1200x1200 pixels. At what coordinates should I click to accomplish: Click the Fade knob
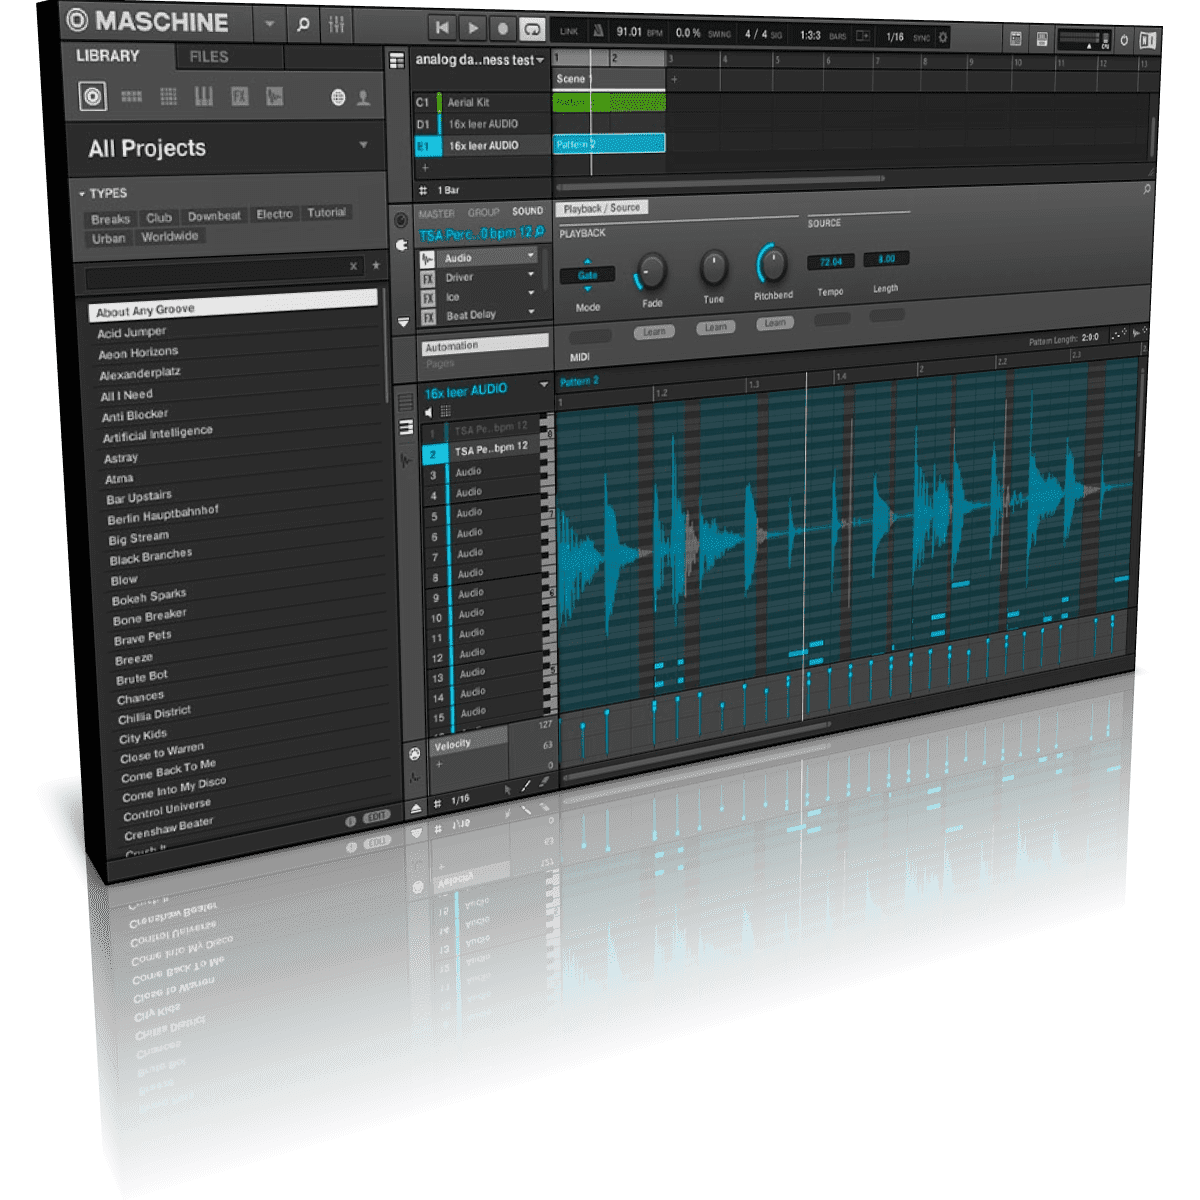[650, 271]
